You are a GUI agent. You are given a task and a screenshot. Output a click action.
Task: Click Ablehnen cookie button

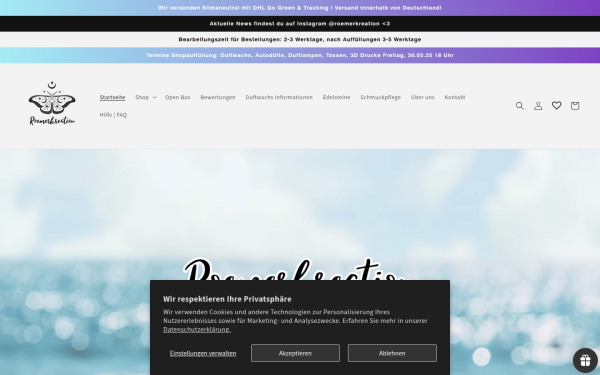tap(392, 353)
